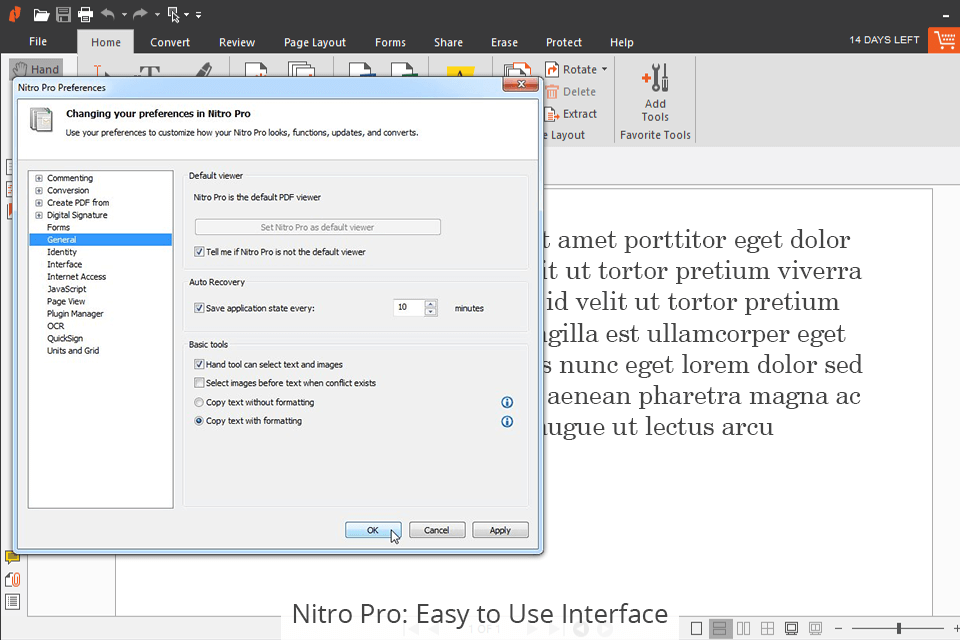Click Apply in Preferences dialog
The width and height of the screenshot is (960, 640).
click(x=500, y=530)
